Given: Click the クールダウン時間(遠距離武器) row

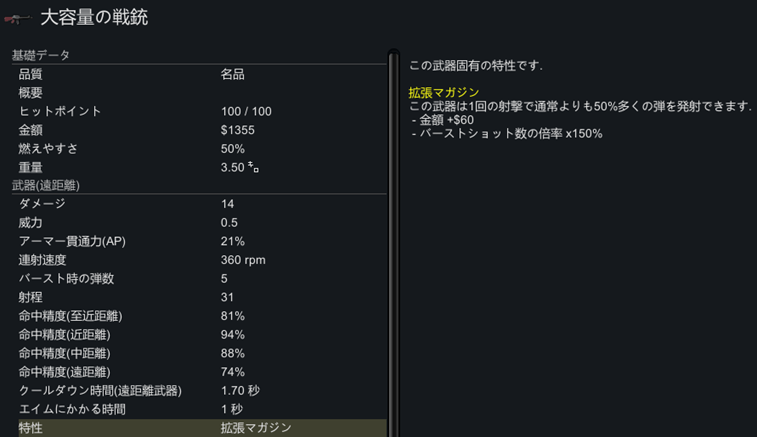Looking at the screenshot, I should pyautogui.click(x=202, y=391).
